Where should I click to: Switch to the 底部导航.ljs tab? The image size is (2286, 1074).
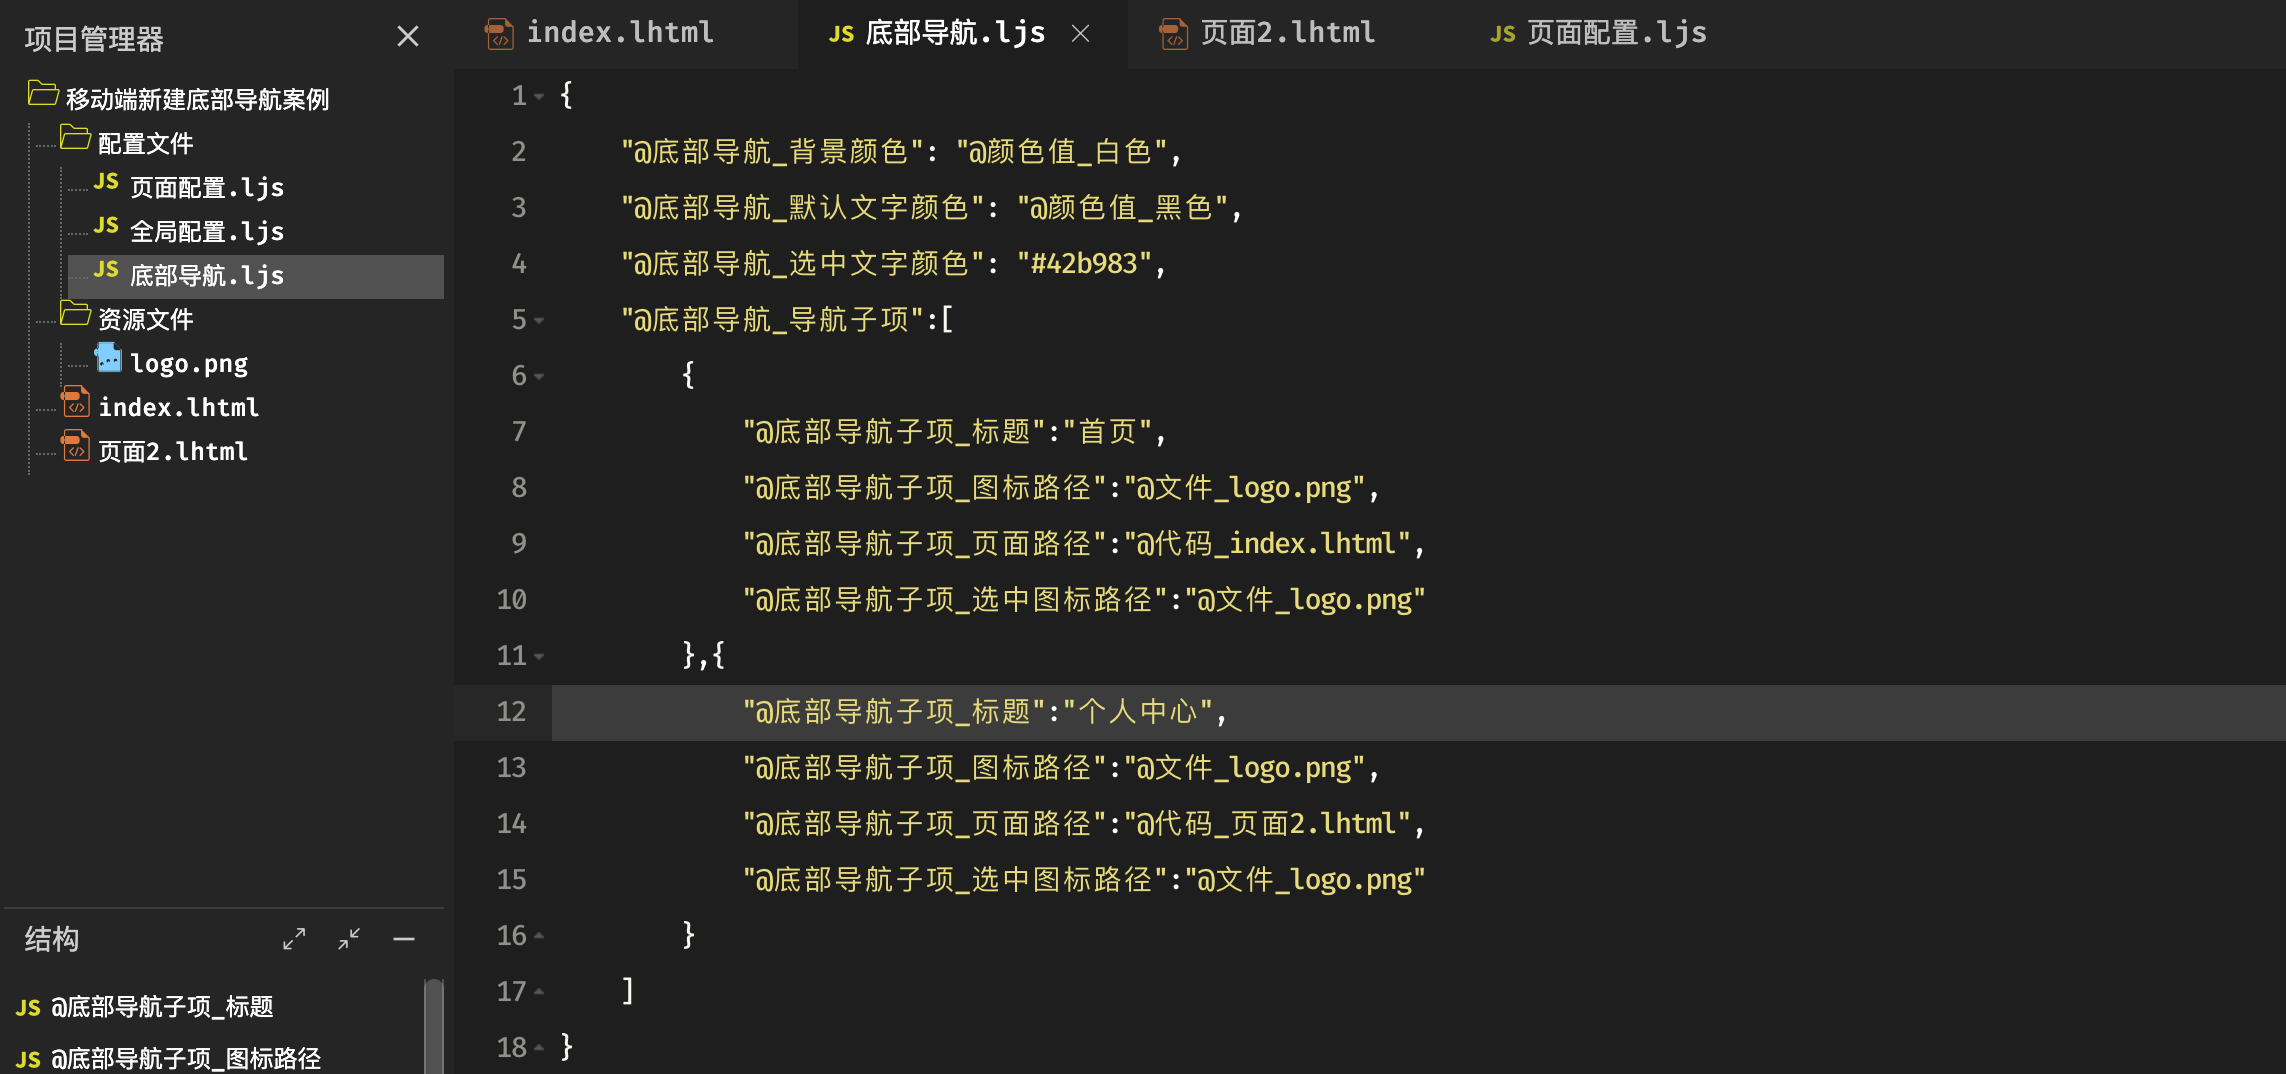[x=955, y=33]
